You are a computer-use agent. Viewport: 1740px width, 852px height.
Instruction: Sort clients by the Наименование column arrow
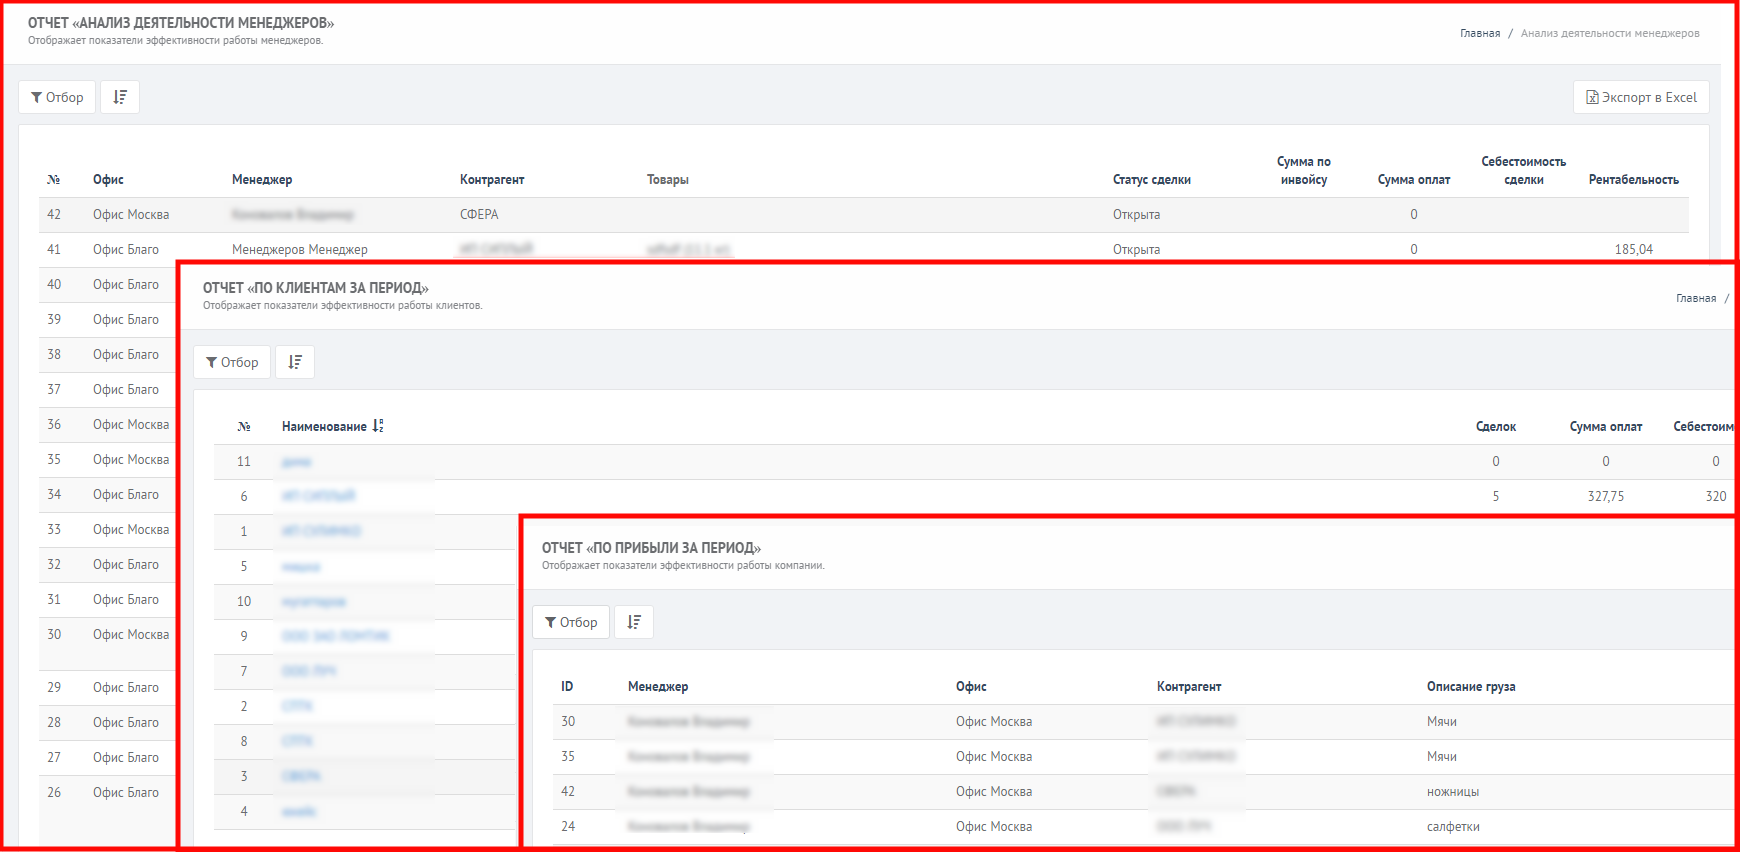coord(378,426)
